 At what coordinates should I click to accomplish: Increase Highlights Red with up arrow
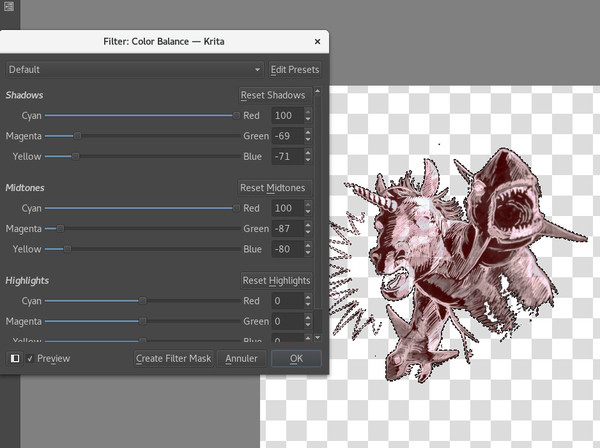[x=308, y=297]
